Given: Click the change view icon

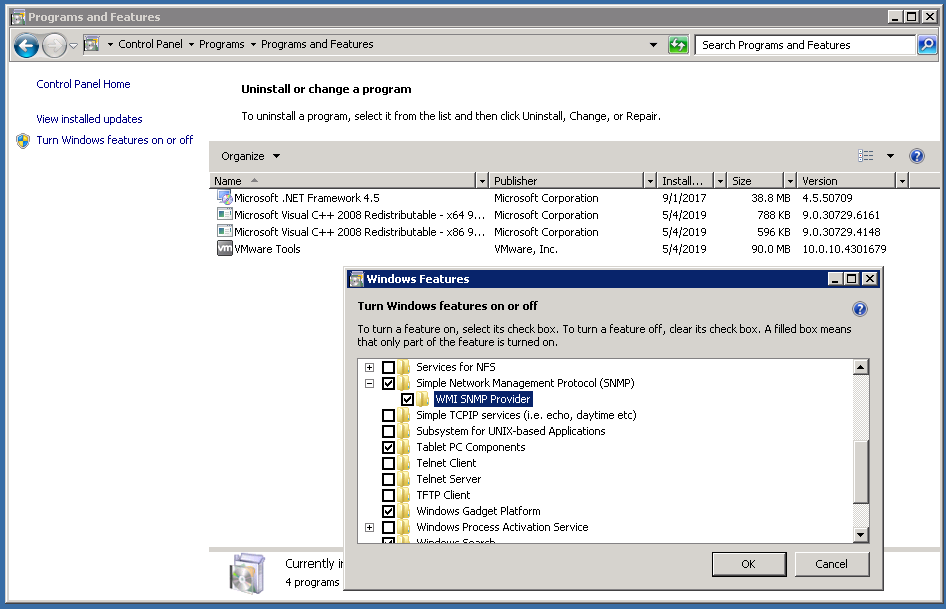Looking at the screenshot, I should coord(866,156).
